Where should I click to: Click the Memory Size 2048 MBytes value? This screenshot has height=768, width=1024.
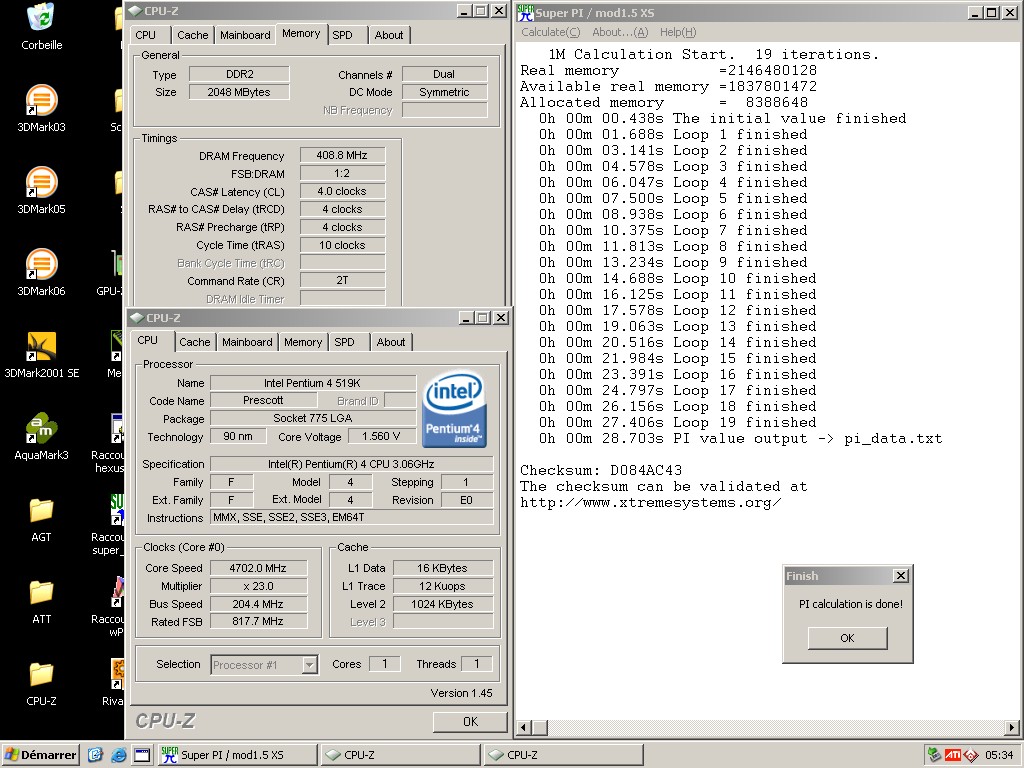pyautogui.click(x=239, y=92)
